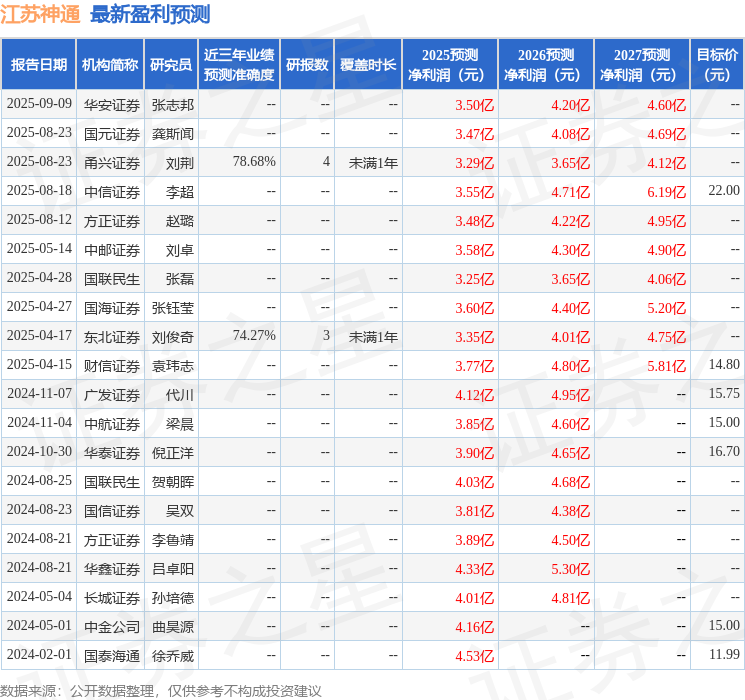Click analyst name 刘俊奇
The image size is (745, 700).
pyautogui.click(x=172, y=337)
